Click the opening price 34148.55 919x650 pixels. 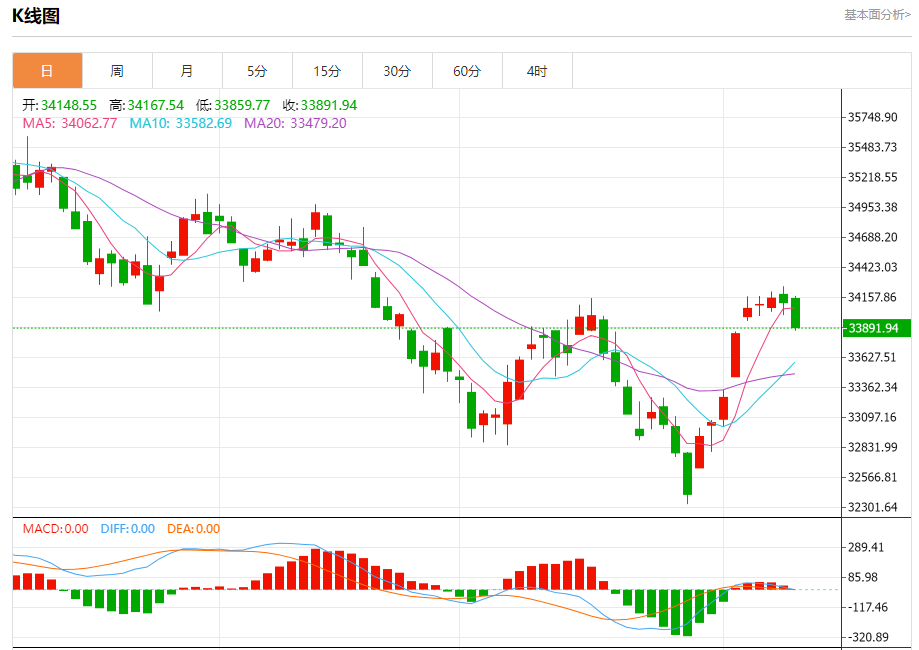pos(69,106)
